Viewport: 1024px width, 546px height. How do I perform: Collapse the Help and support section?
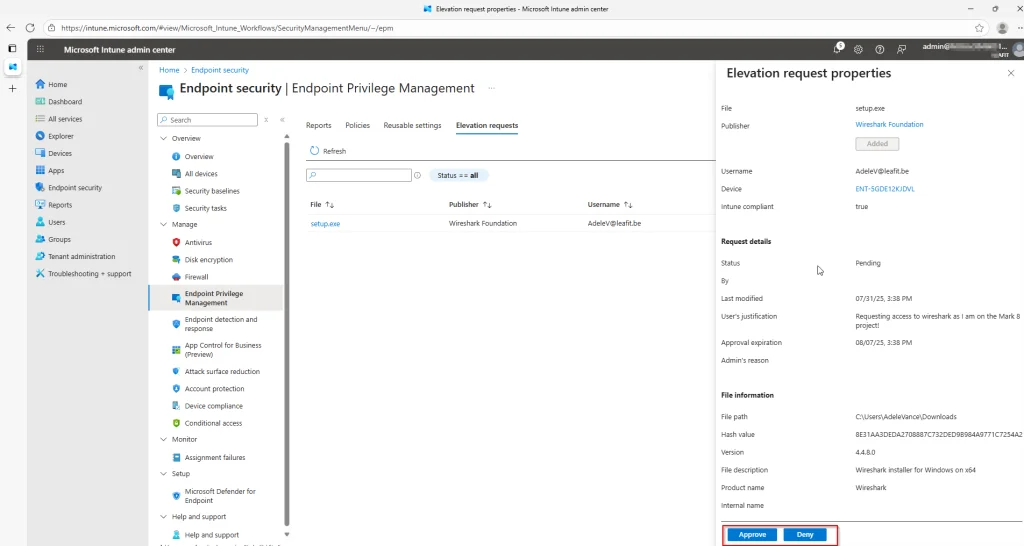point(163,517)
